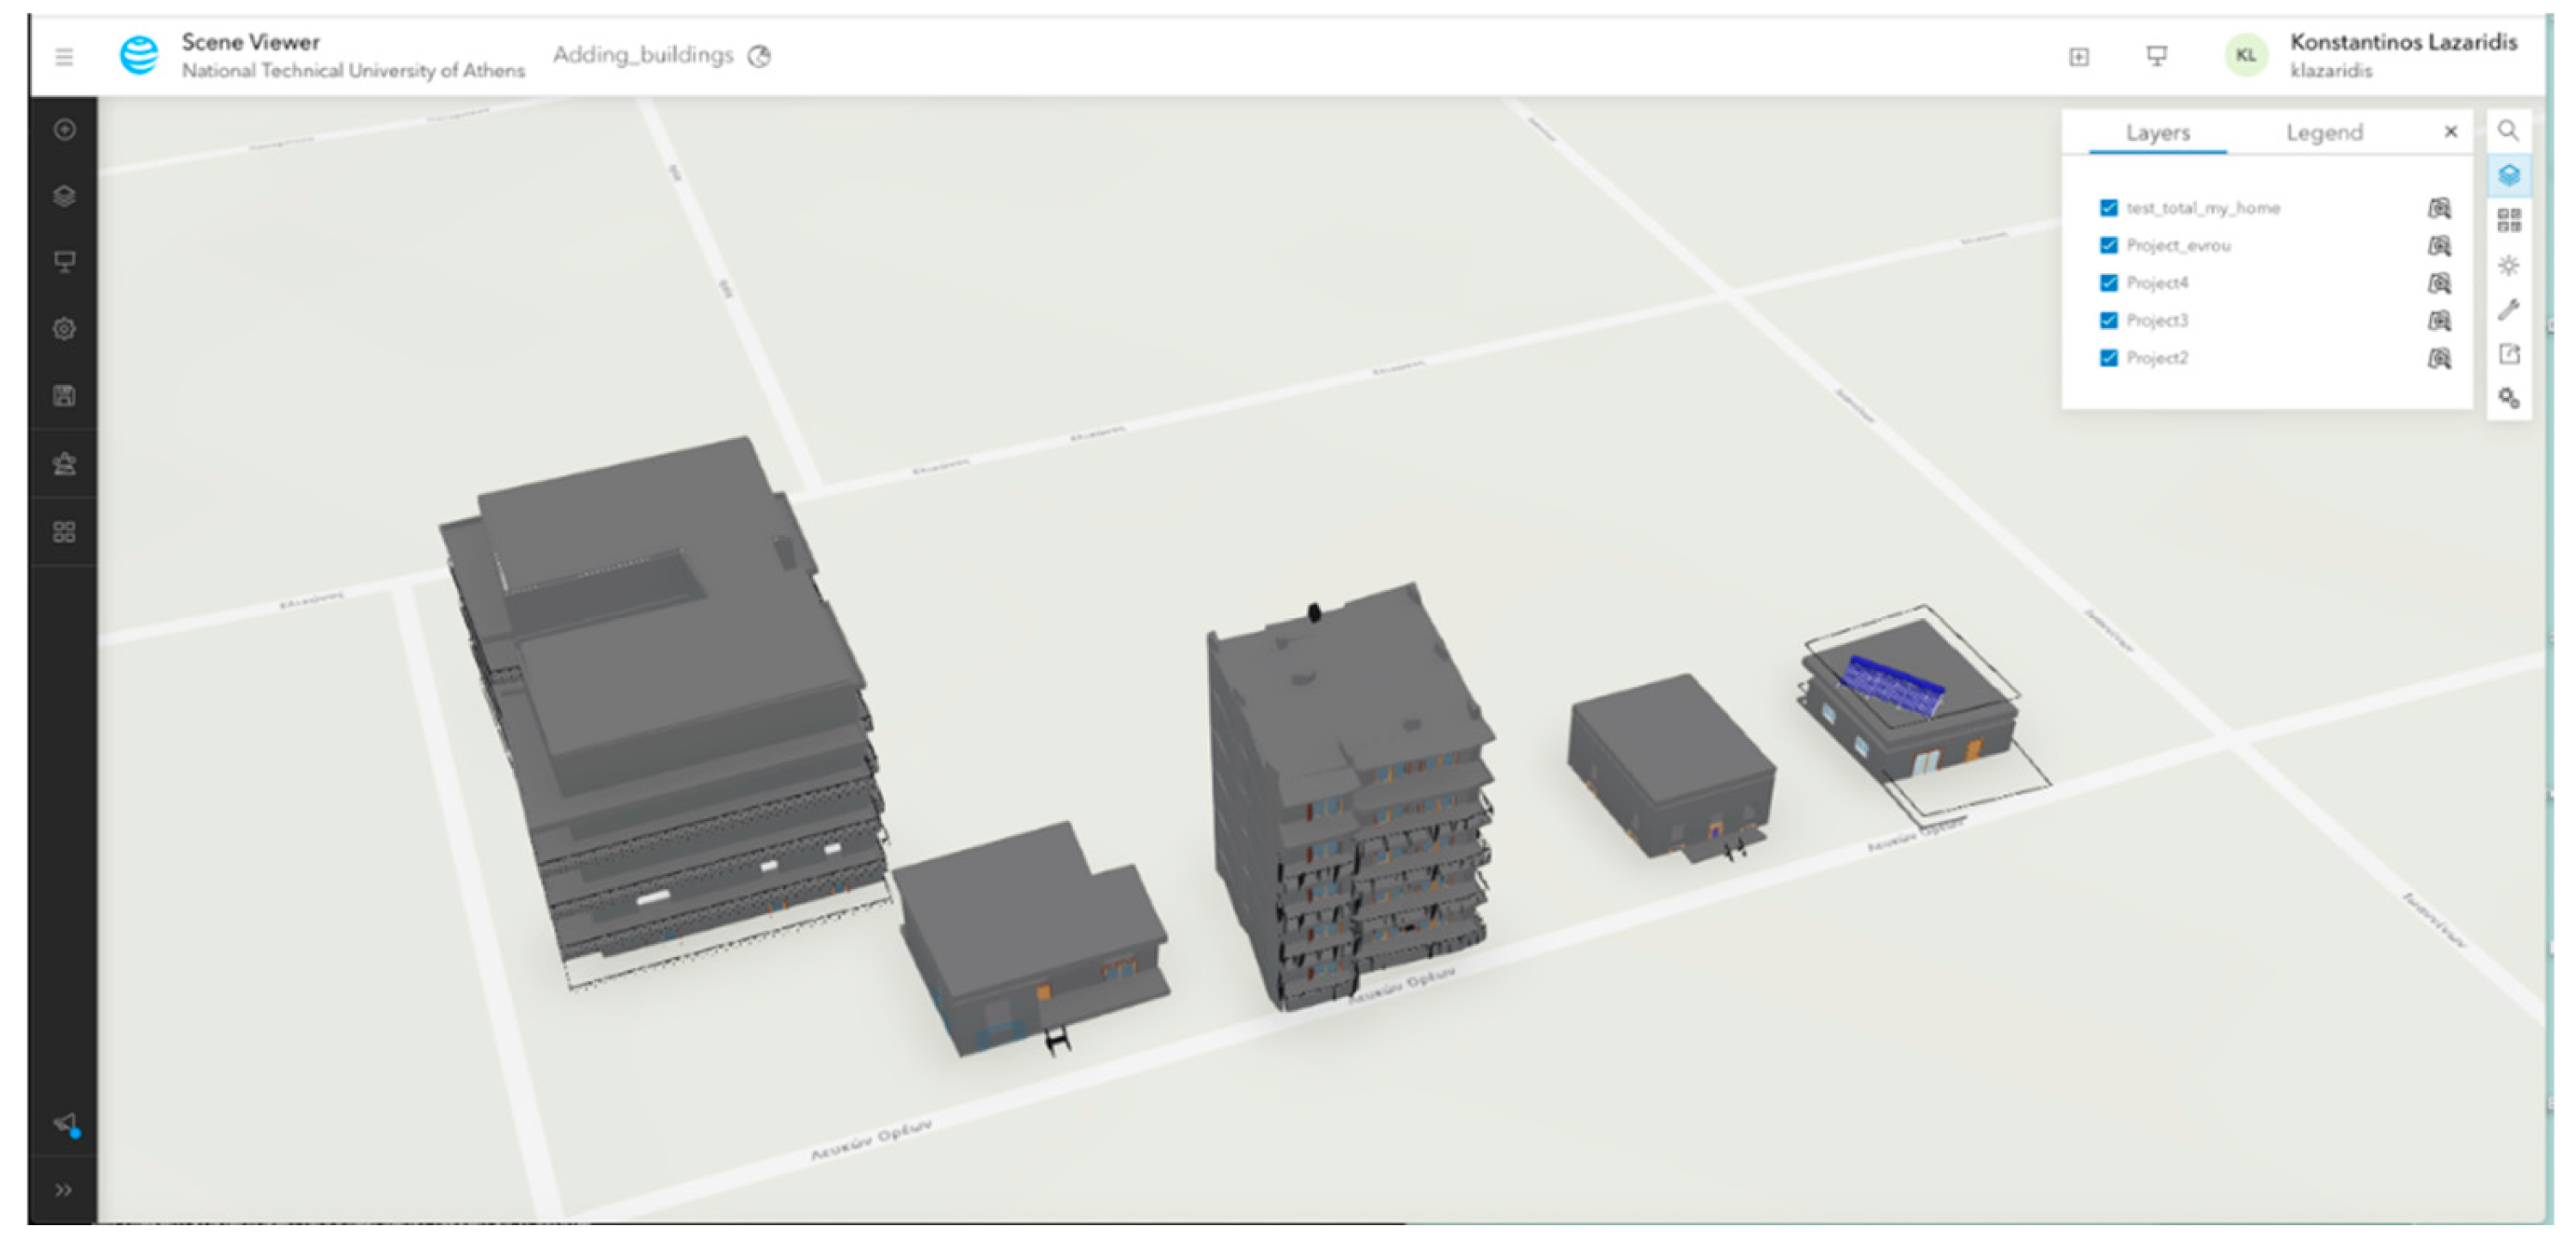Click the Adding_buildings scene title
Viewport: 2576px width, 1249px height.
point(643,55)
